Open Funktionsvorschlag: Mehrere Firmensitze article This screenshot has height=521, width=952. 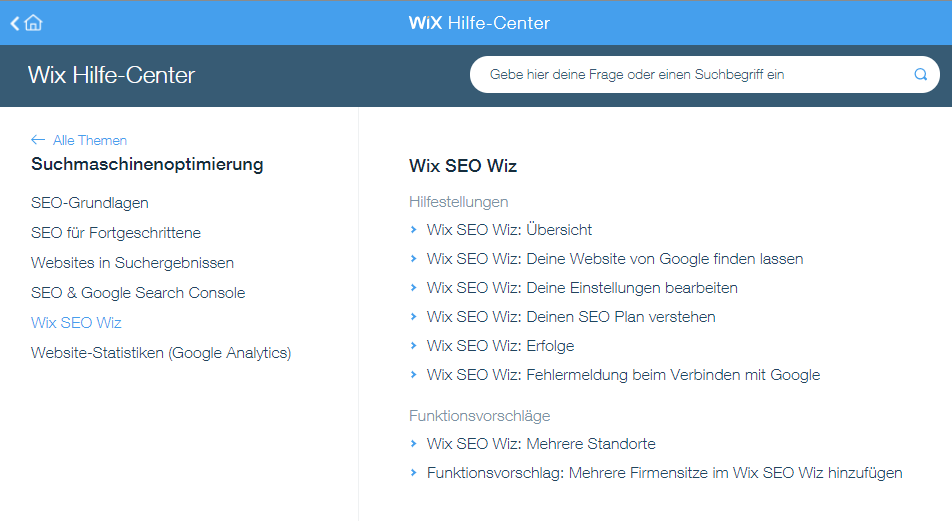pyautogui.click(x=664, y=473)
